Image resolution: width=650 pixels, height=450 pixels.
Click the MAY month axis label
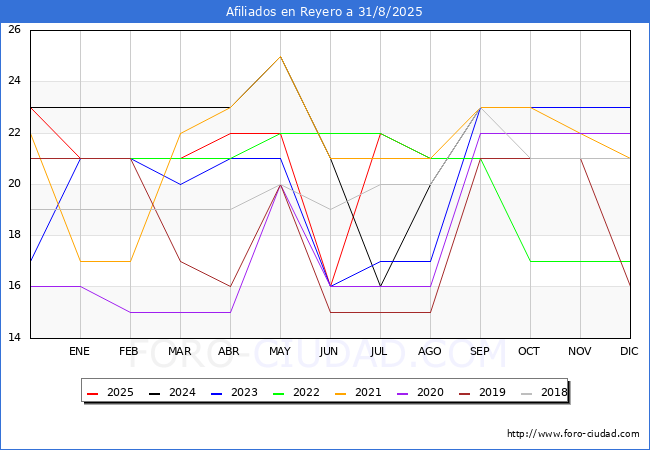click(280, 352)
